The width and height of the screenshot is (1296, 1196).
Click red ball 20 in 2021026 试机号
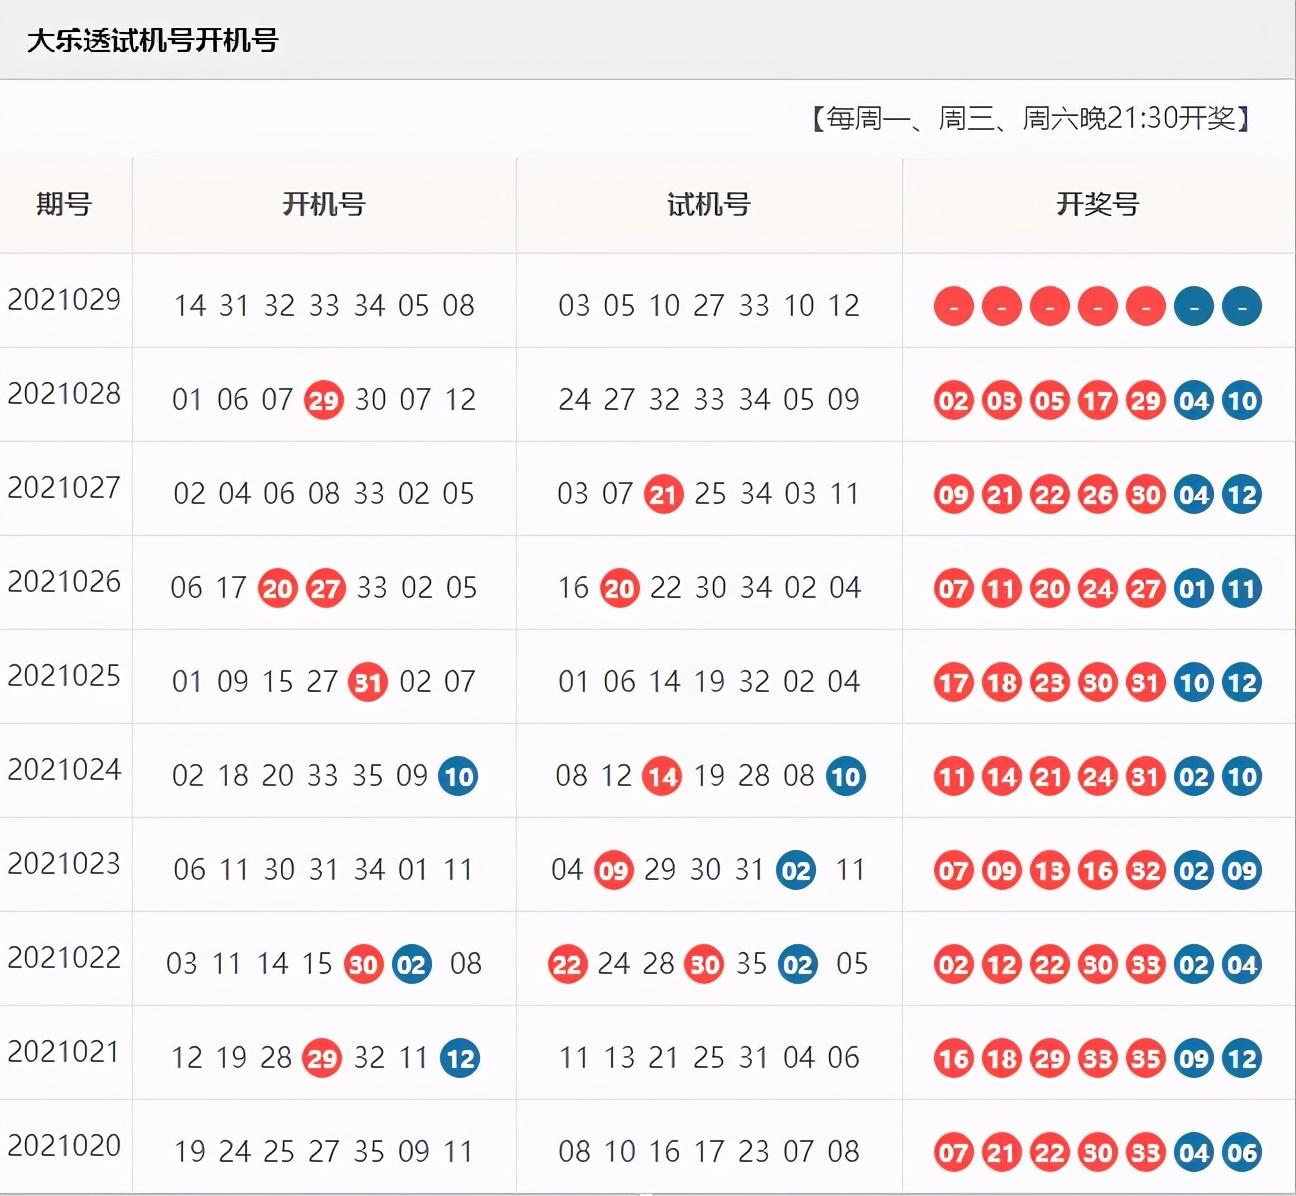tap(619, 588)
